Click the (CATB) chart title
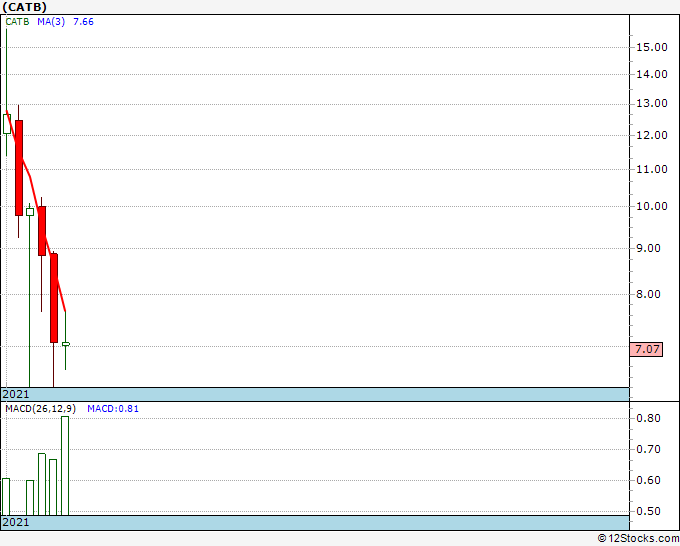The height and width of the screenshot is (546, 680). click(24, 7)
